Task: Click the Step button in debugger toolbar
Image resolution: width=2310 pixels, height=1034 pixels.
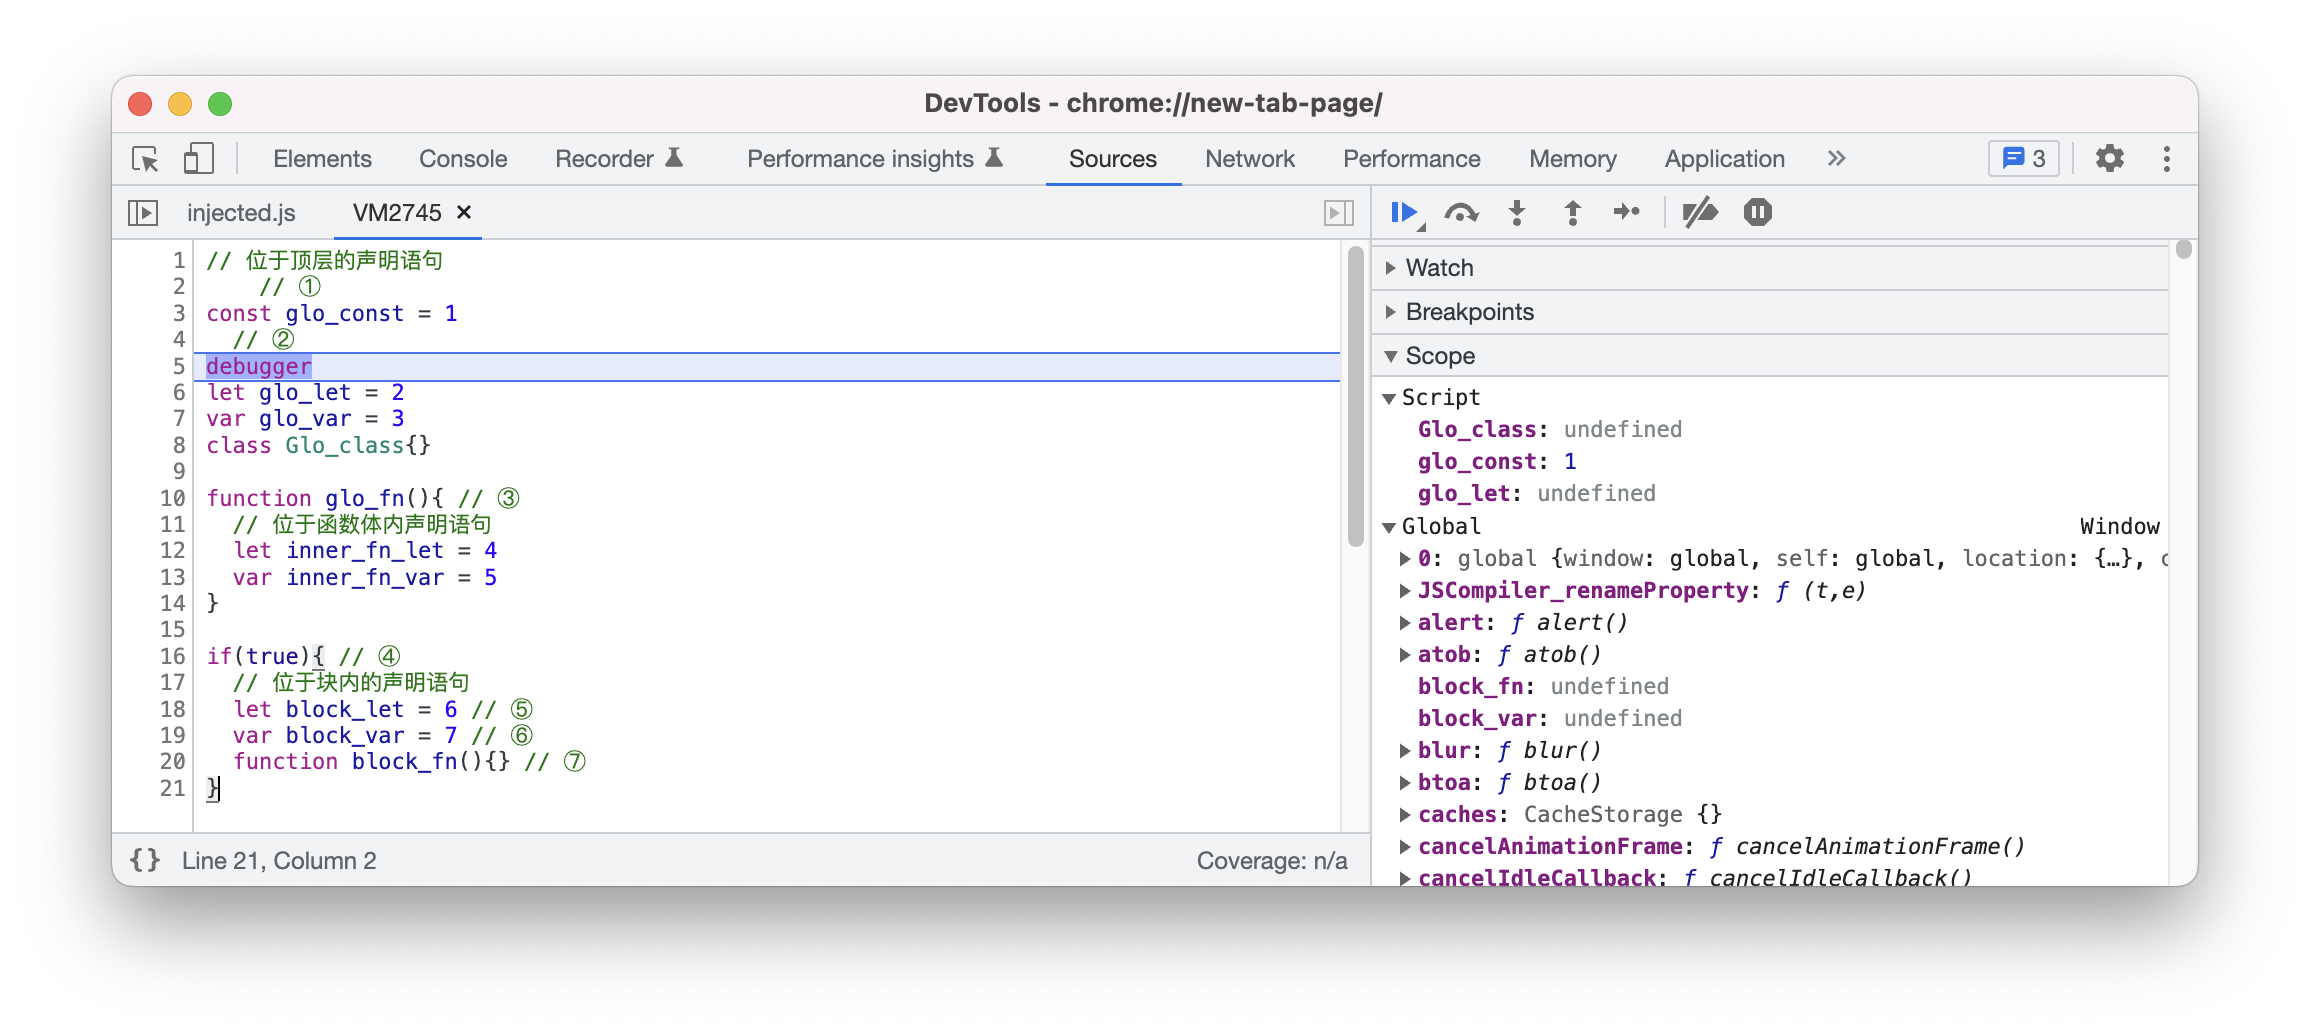Action: pos(1627,212)
